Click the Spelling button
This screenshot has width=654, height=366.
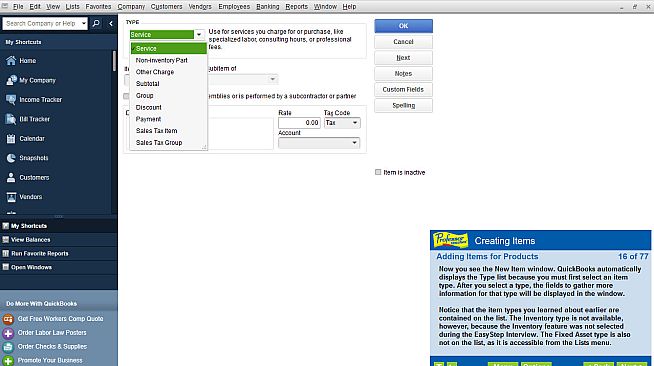pyautogui.click(x=403, y=105)
